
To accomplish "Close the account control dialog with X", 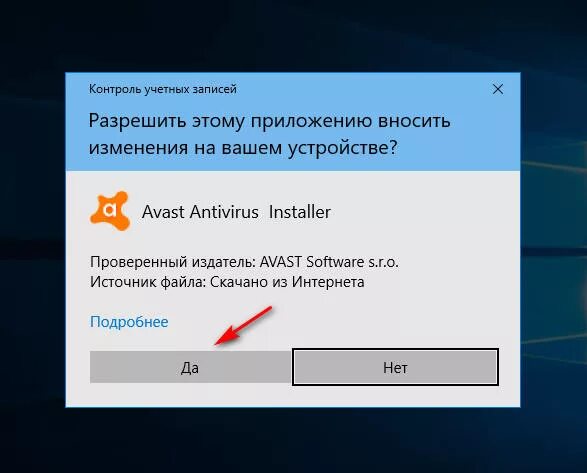I will (498, 89).
